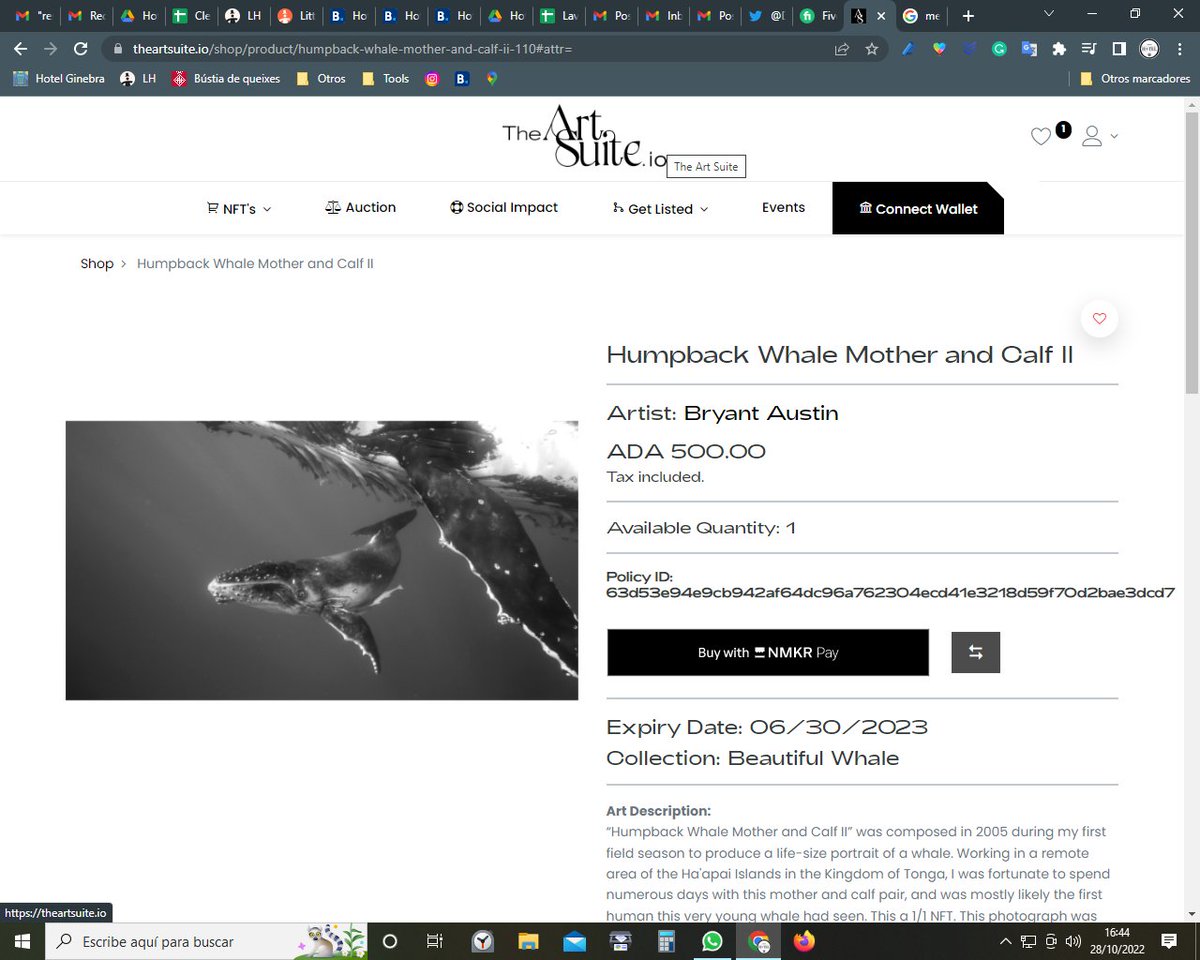Close the current Art Suite tab
The height and width of the screenshot is (960, 1200).
pyautogui.click(x=881, y=16)
